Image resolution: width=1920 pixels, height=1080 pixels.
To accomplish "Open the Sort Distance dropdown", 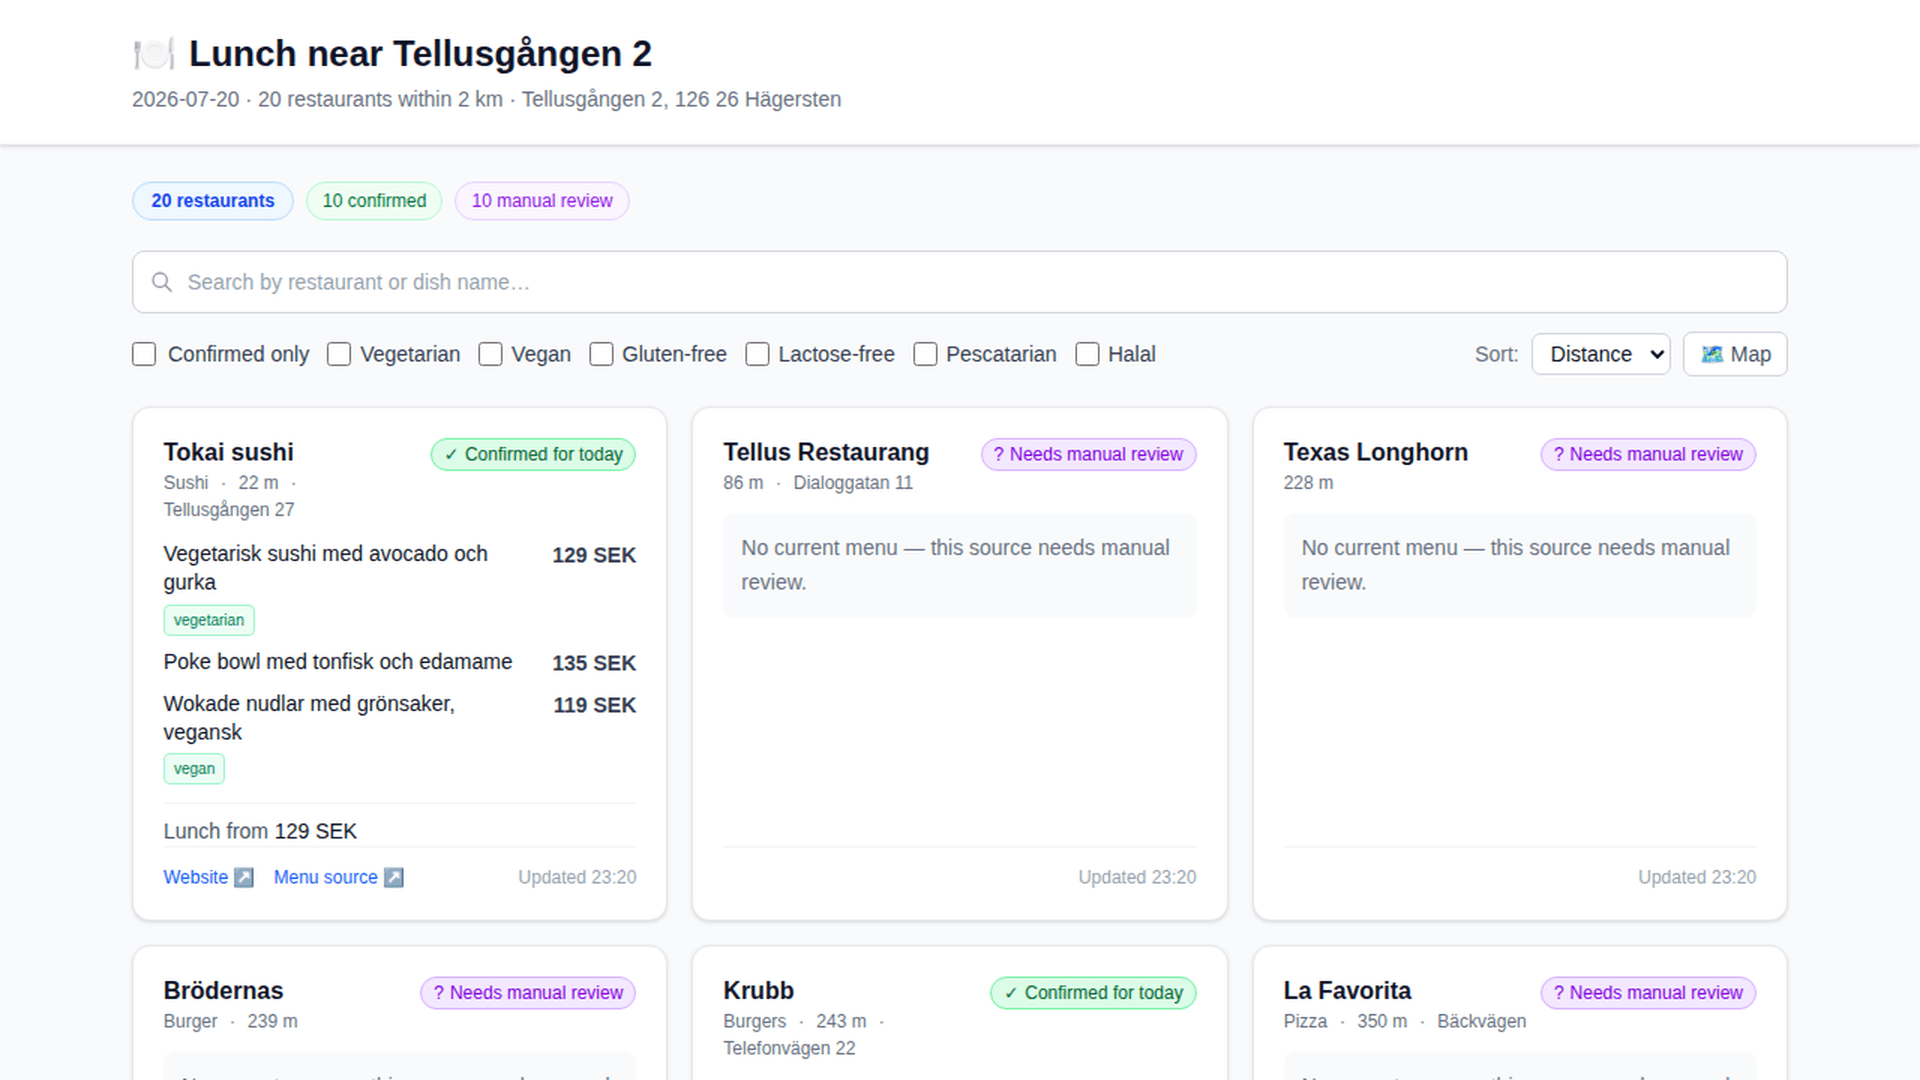I will (x=1600, y=354).
